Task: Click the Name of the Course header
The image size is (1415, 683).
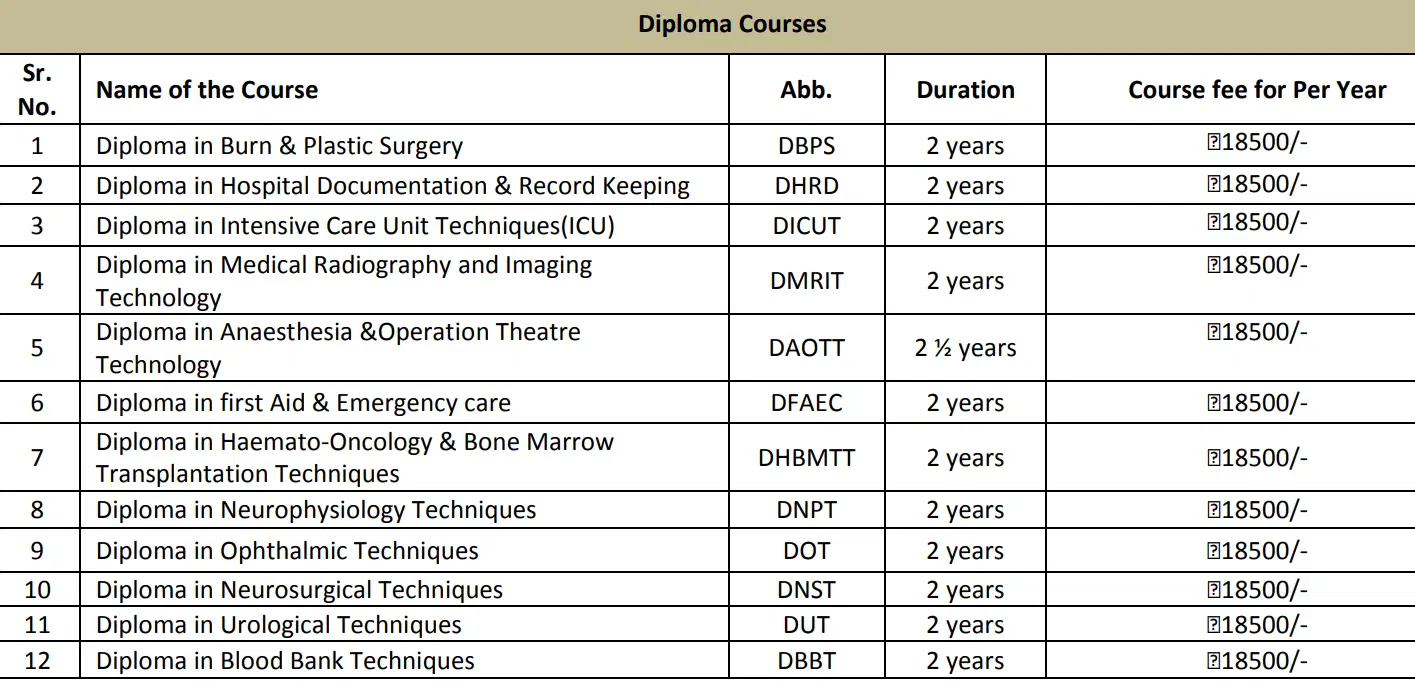Action: (207, 90)
